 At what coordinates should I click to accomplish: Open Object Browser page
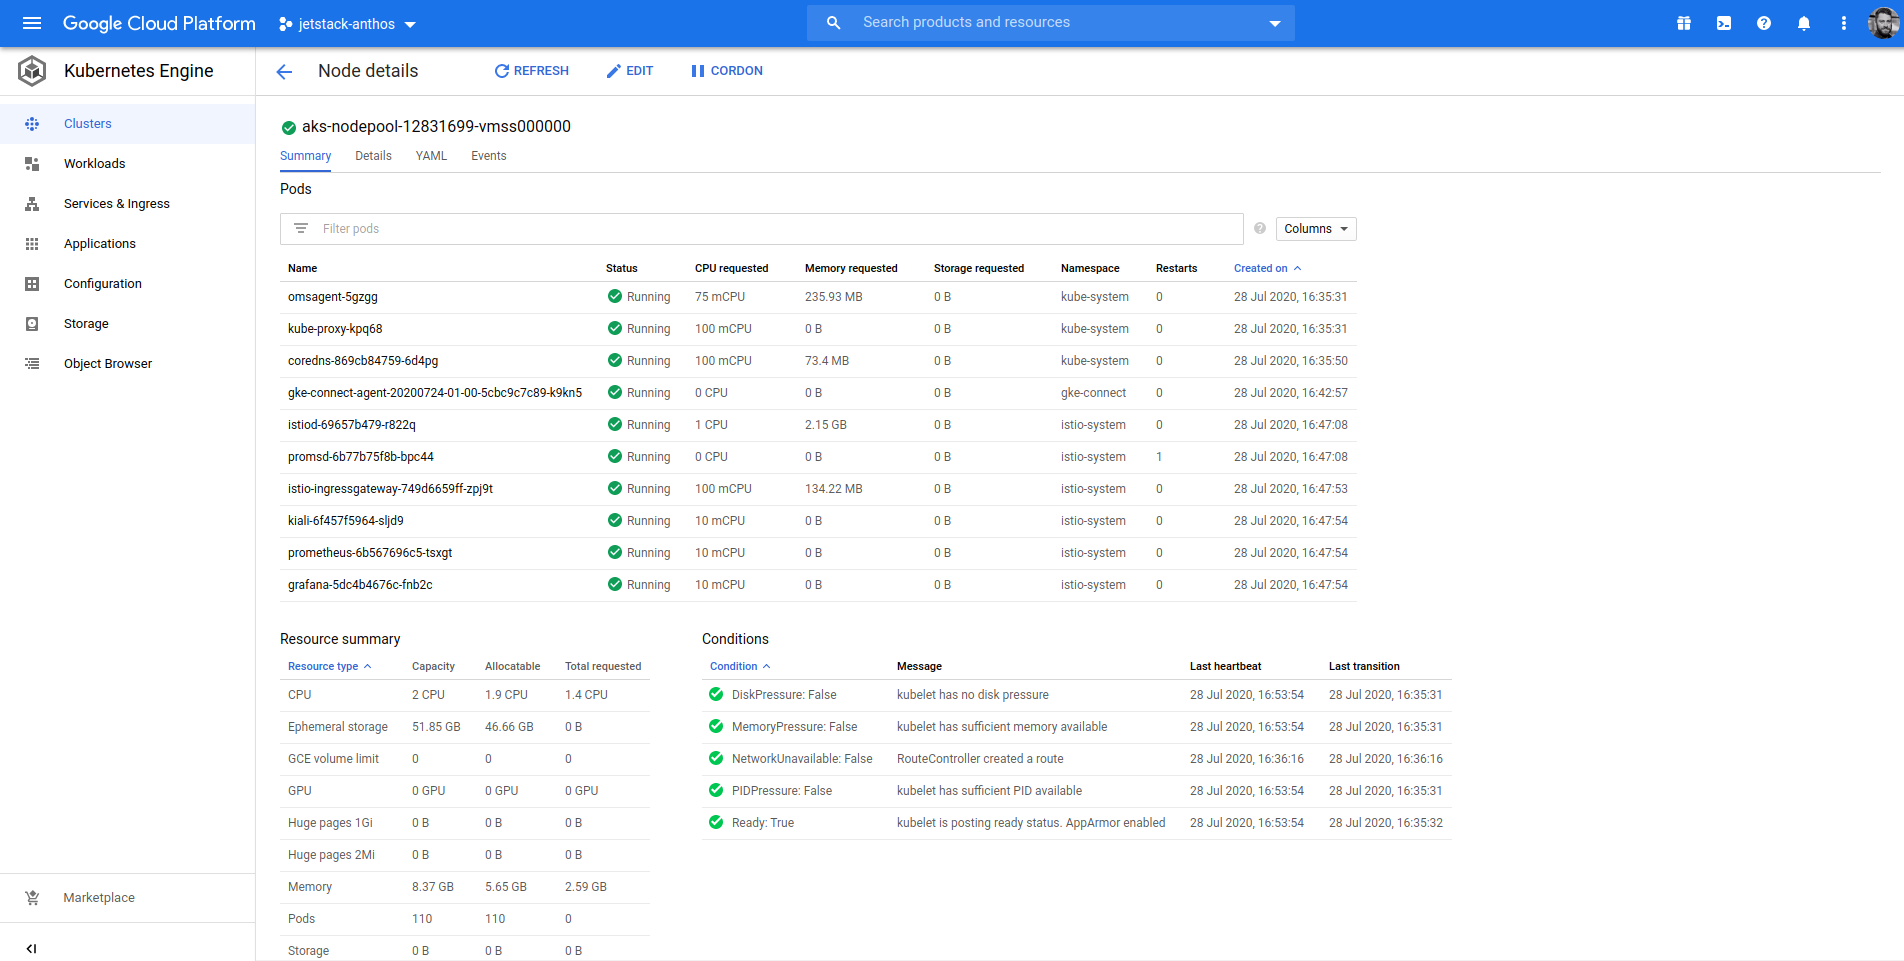coord(108,364)
